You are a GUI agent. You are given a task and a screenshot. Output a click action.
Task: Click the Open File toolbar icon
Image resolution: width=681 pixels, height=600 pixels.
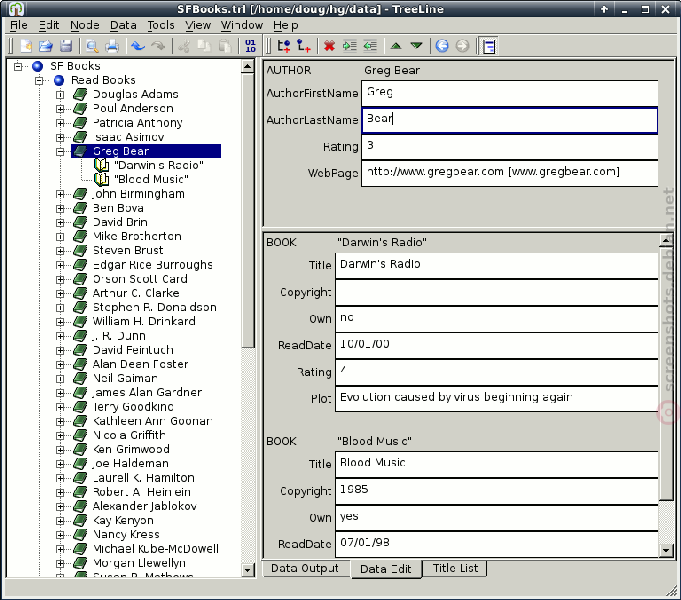(46, 46)
